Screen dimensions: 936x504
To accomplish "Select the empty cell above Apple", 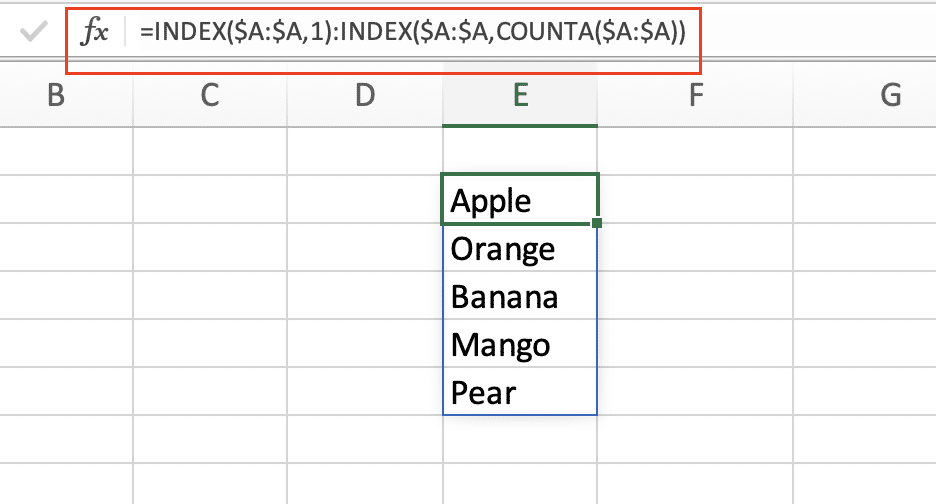I will pyautogui.click(x=519, y=151).
